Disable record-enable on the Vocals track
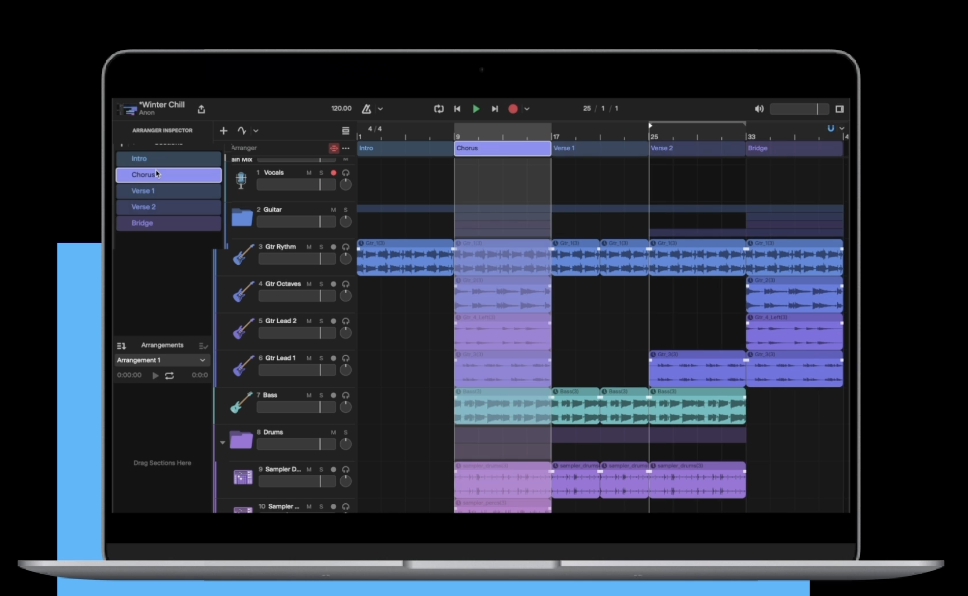 click(x=333, y=172)
